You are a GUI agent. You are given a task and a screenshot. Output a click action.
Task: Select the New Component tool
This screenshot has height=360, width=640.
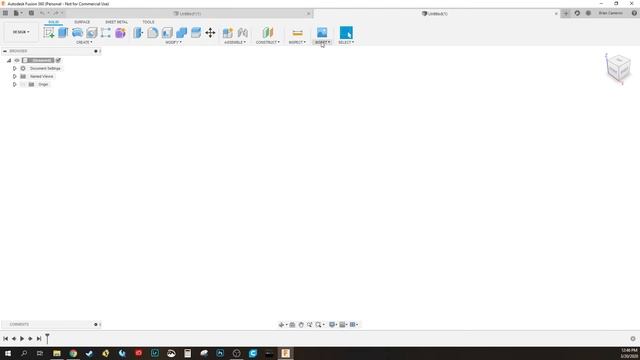pos(228,33)
